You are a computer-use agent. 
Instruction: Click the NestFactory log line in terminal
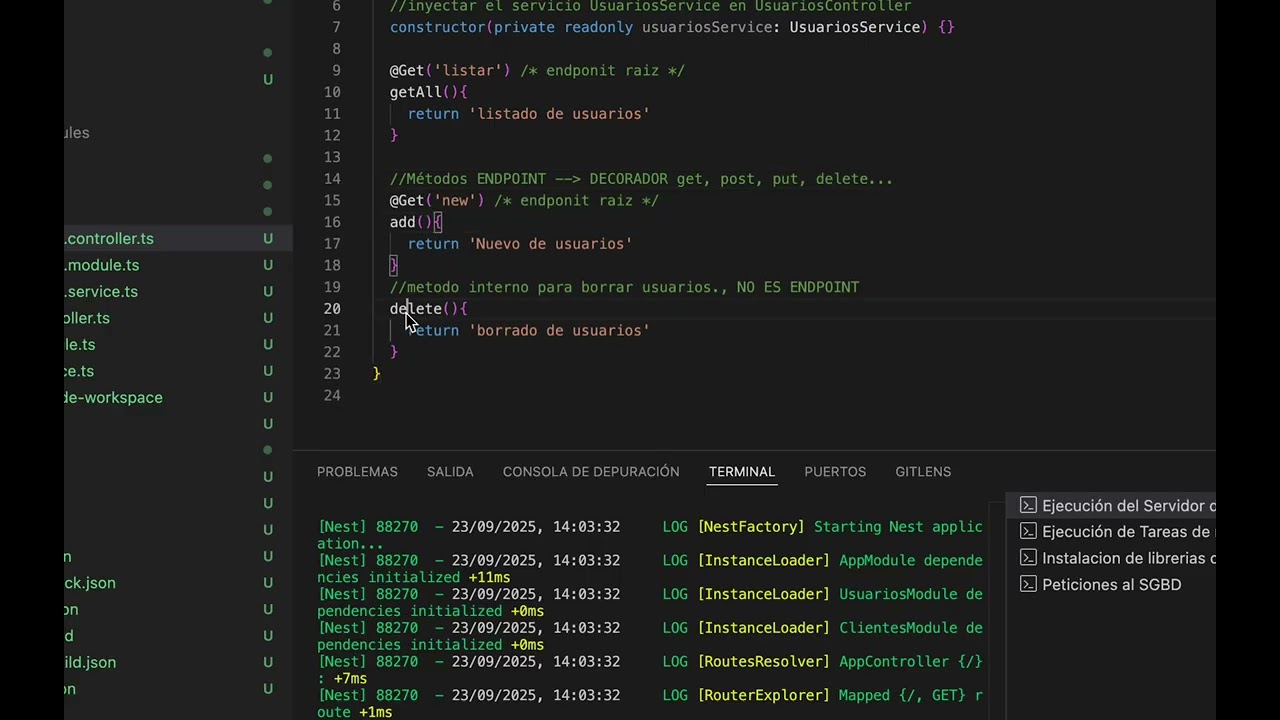click(650, 527)
